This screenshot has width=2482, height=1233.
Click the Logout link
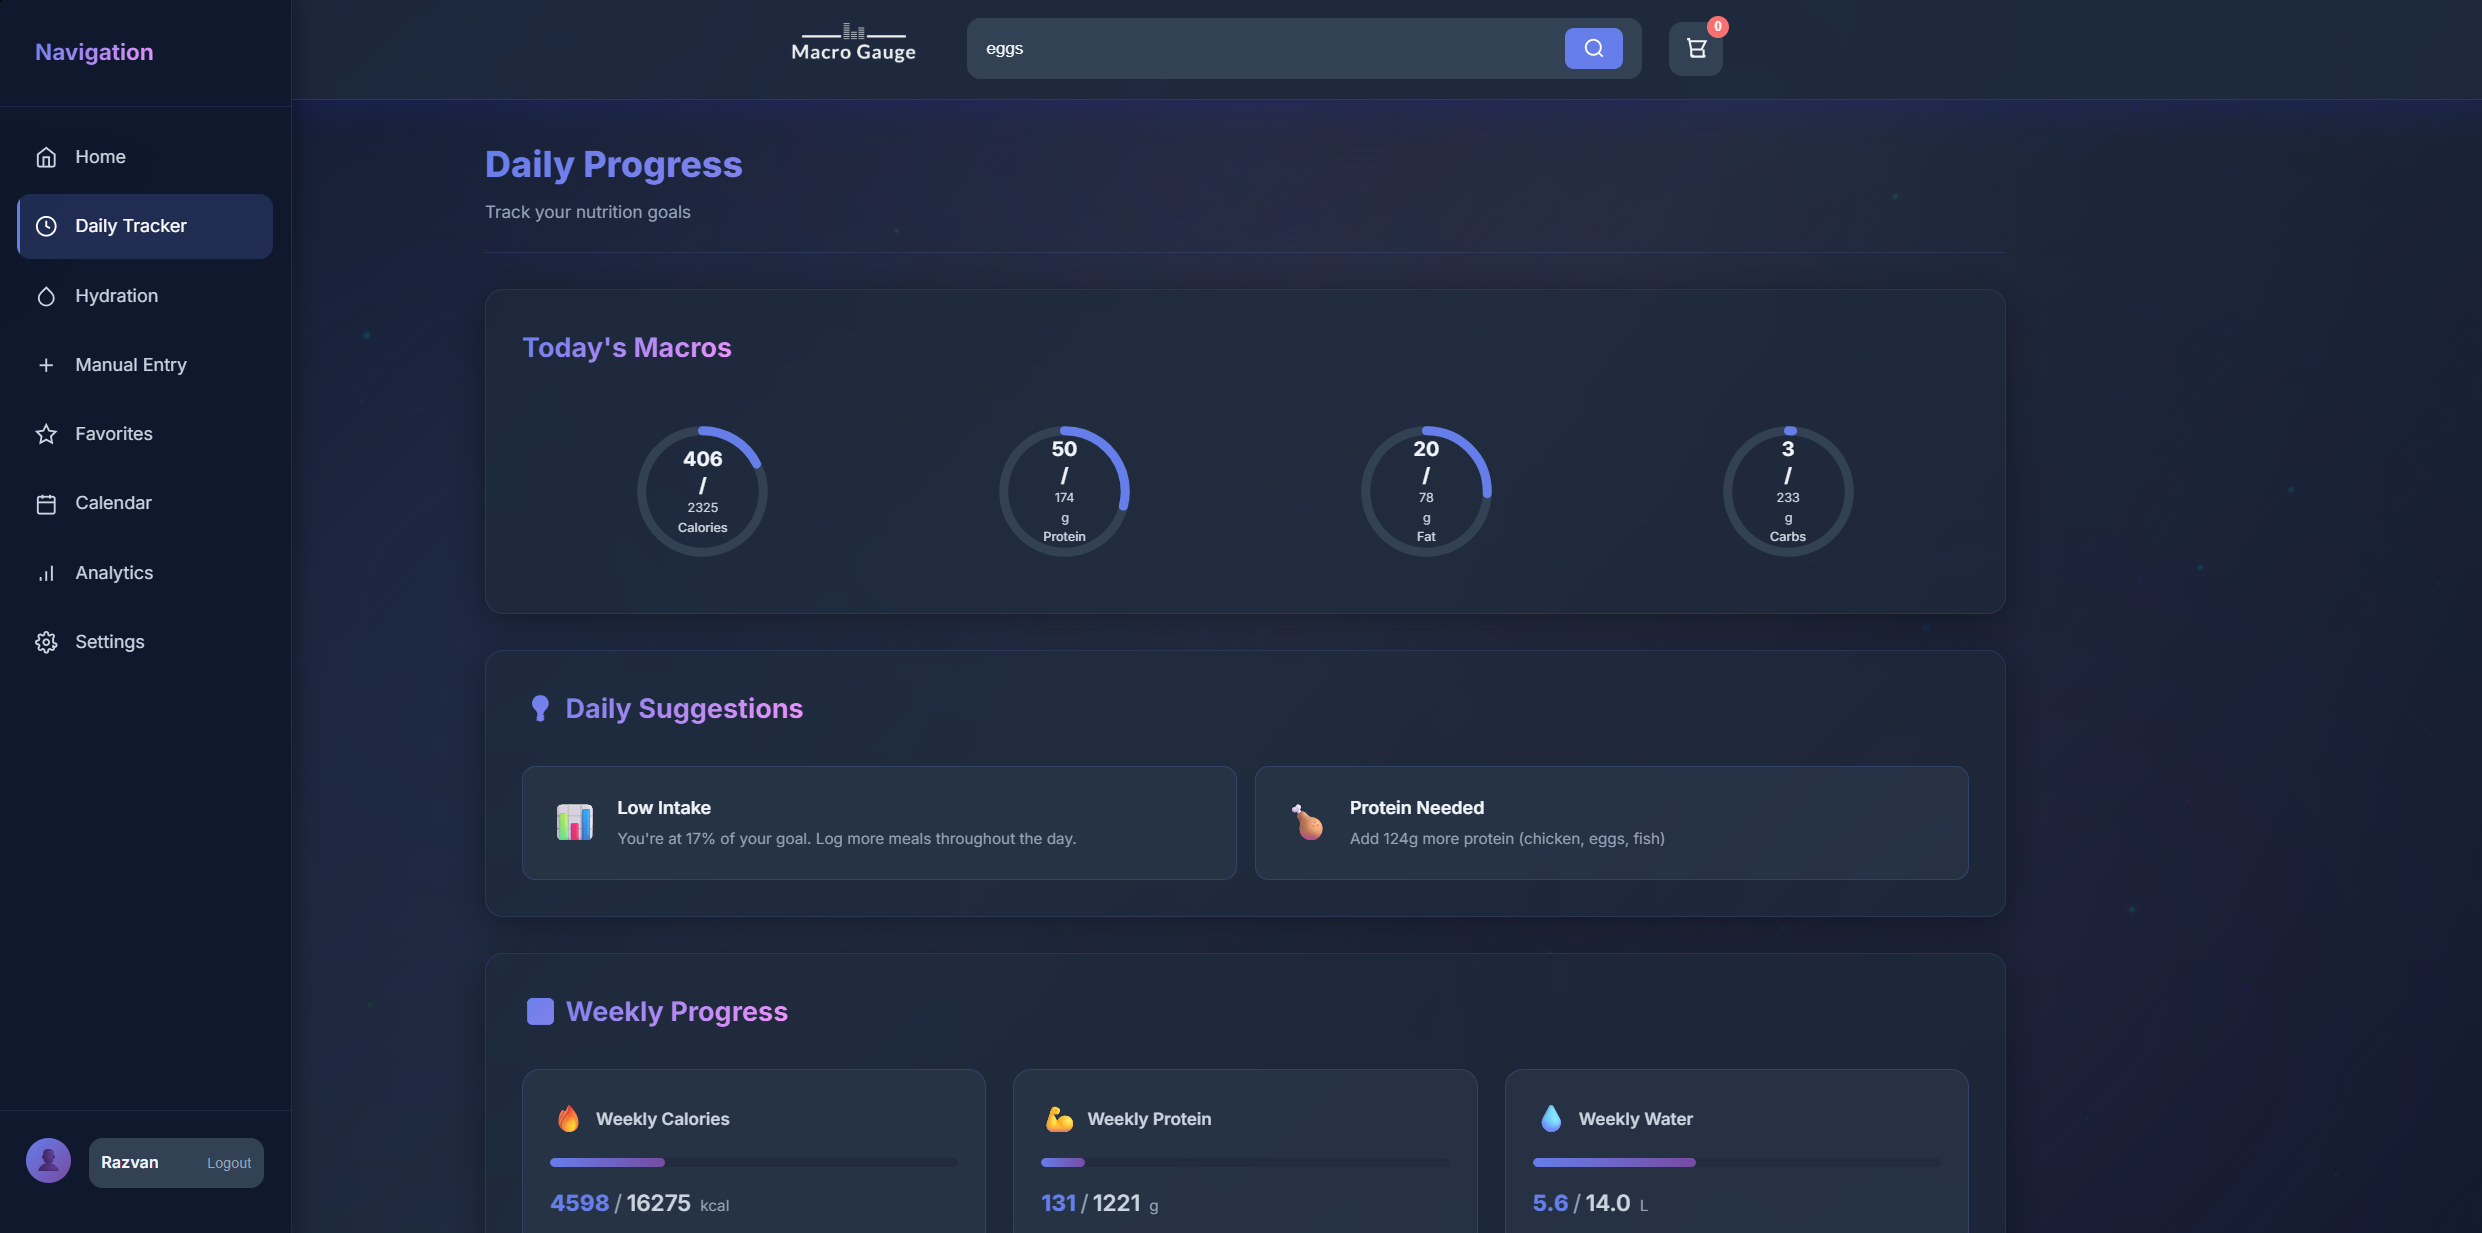point(229,1163)
